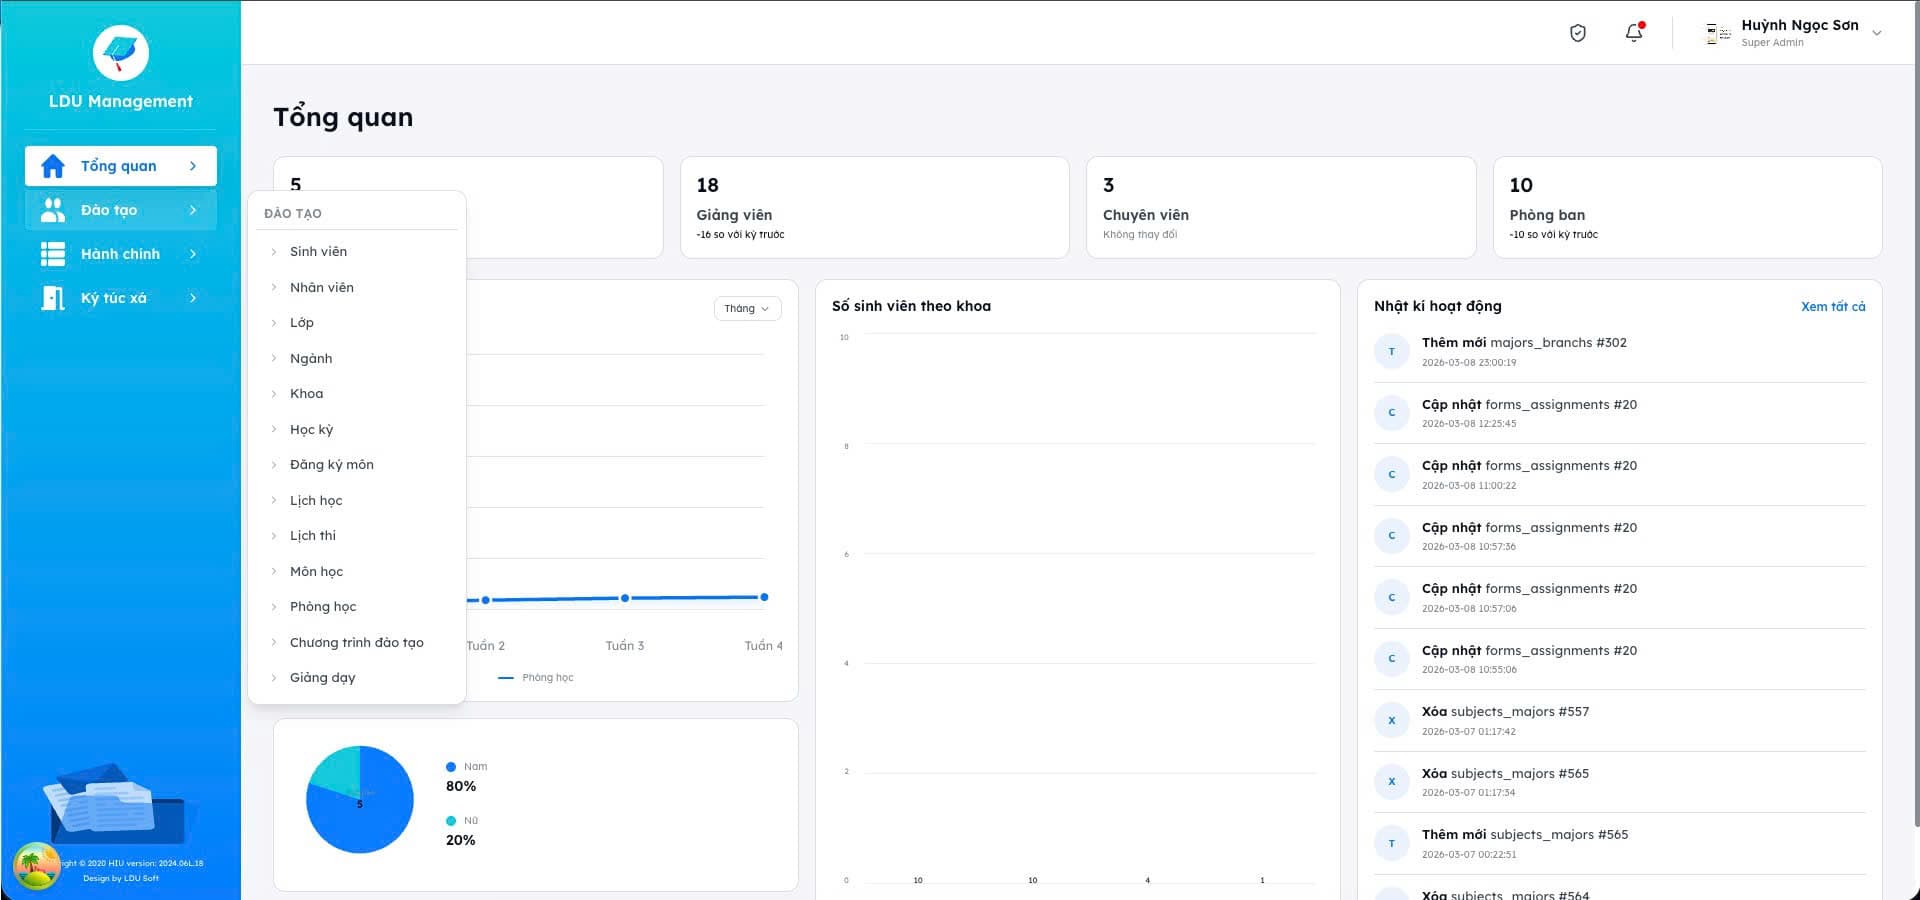Click the Tuần 3 data point on line chart
The height and width of the screenshot is (900, 1920).
click(625, 598)
